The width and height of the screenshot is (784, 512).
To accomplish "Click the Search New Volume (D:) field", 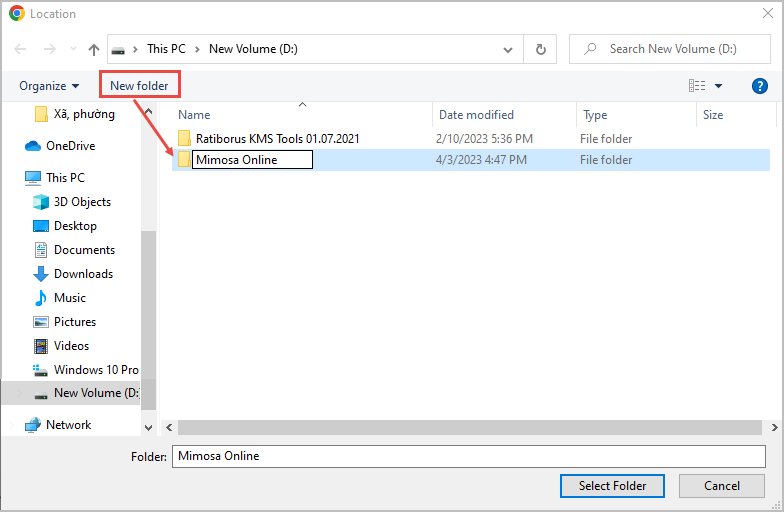I will (670, 49).
